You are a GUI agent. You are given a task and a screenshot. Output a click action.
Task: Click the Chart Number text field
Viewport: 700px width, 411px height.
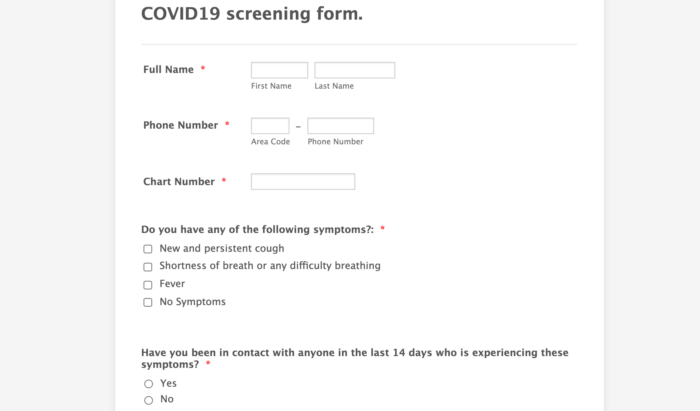[302, 182]
